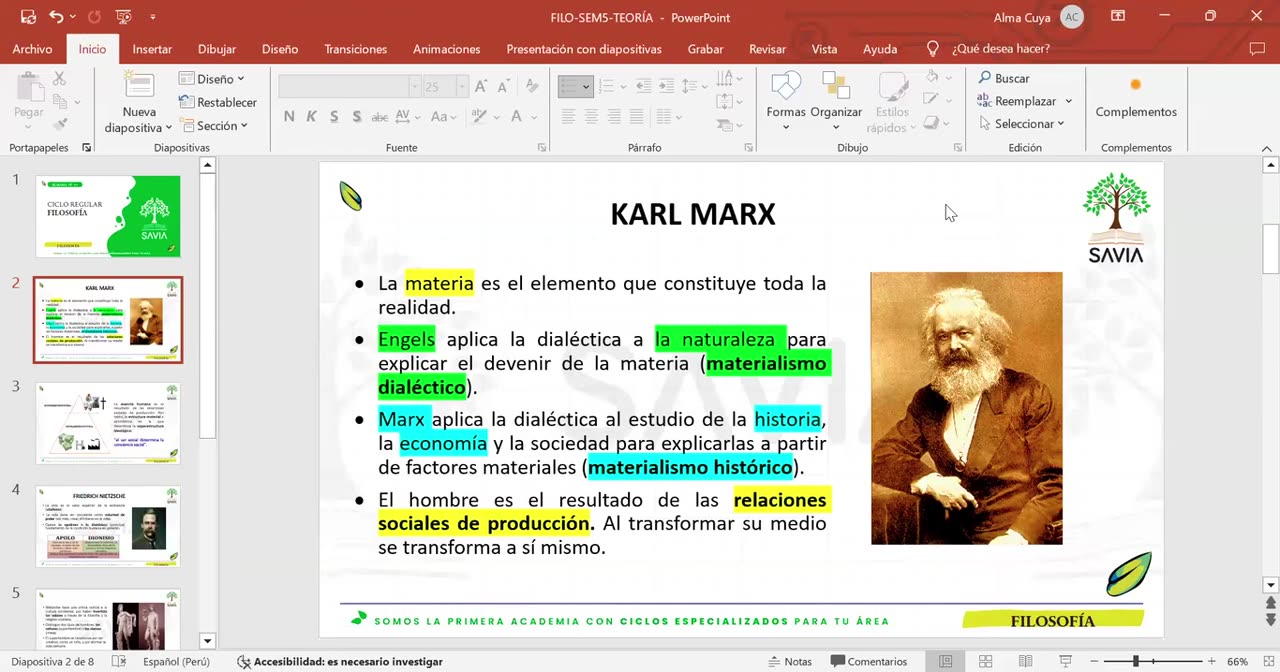Toggle text shadow formatting
1280x672 pixels.
(x=357, y=116)
